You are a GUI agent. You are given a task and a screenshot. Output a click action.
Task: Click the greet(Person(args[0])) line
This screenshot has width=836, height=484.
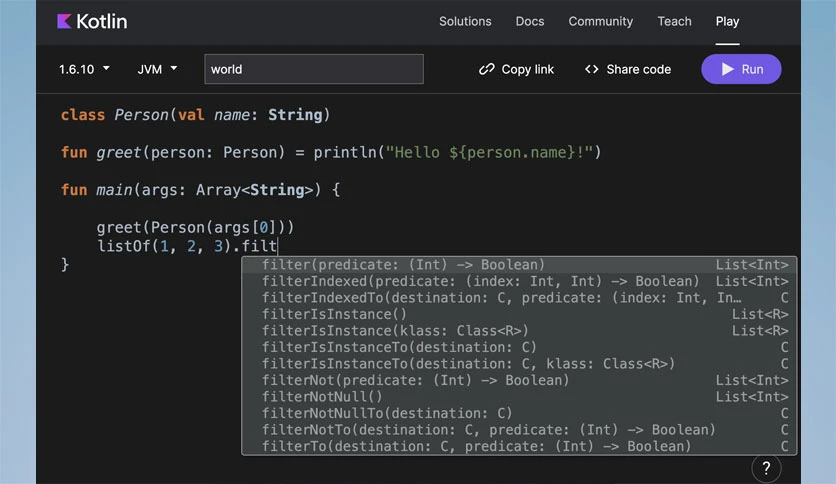[195, 228]
